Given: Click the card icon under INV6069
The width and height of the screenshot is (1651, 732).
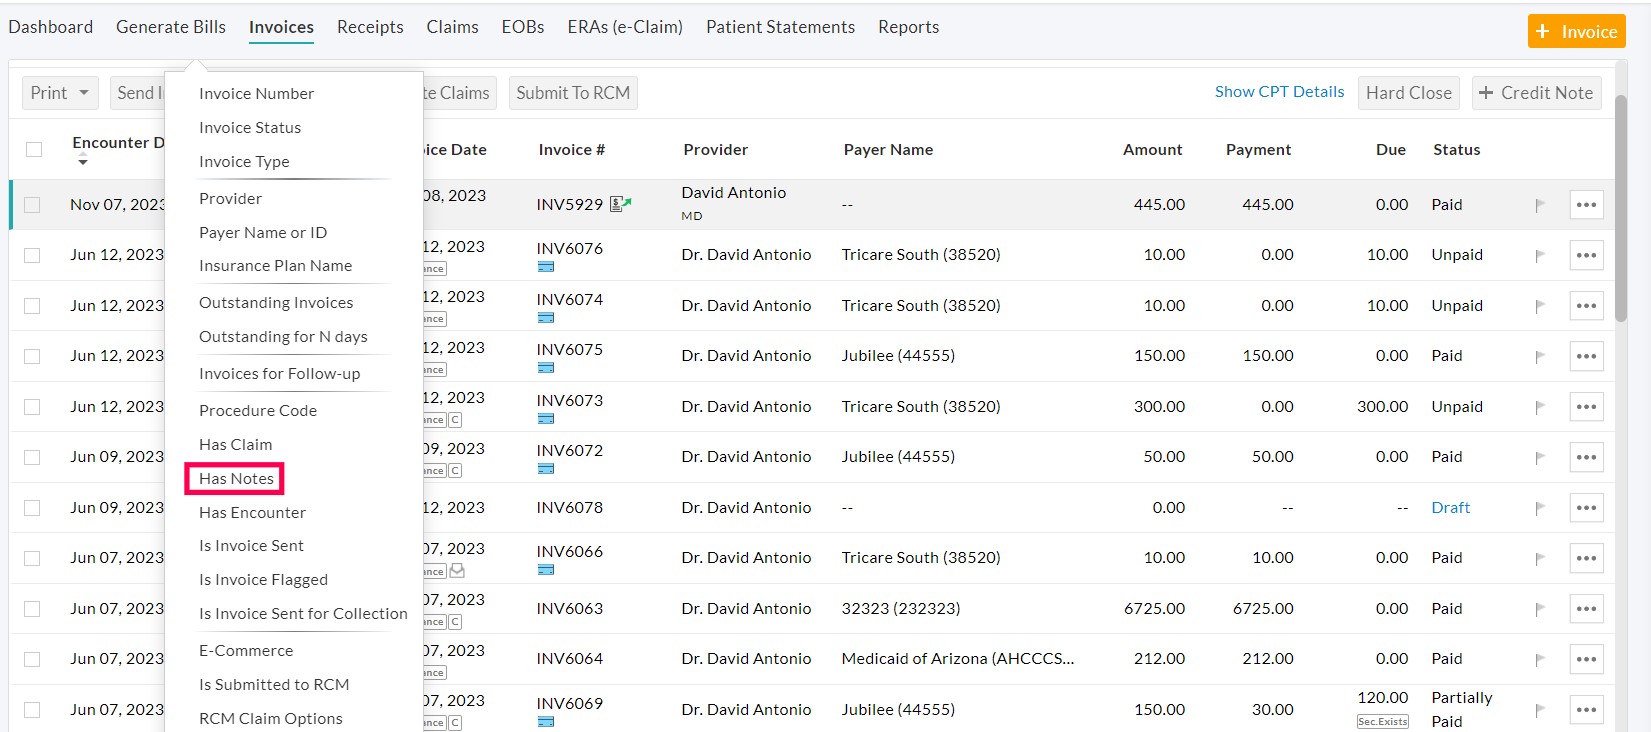Looking at the screenshot, I should point(546,722).
